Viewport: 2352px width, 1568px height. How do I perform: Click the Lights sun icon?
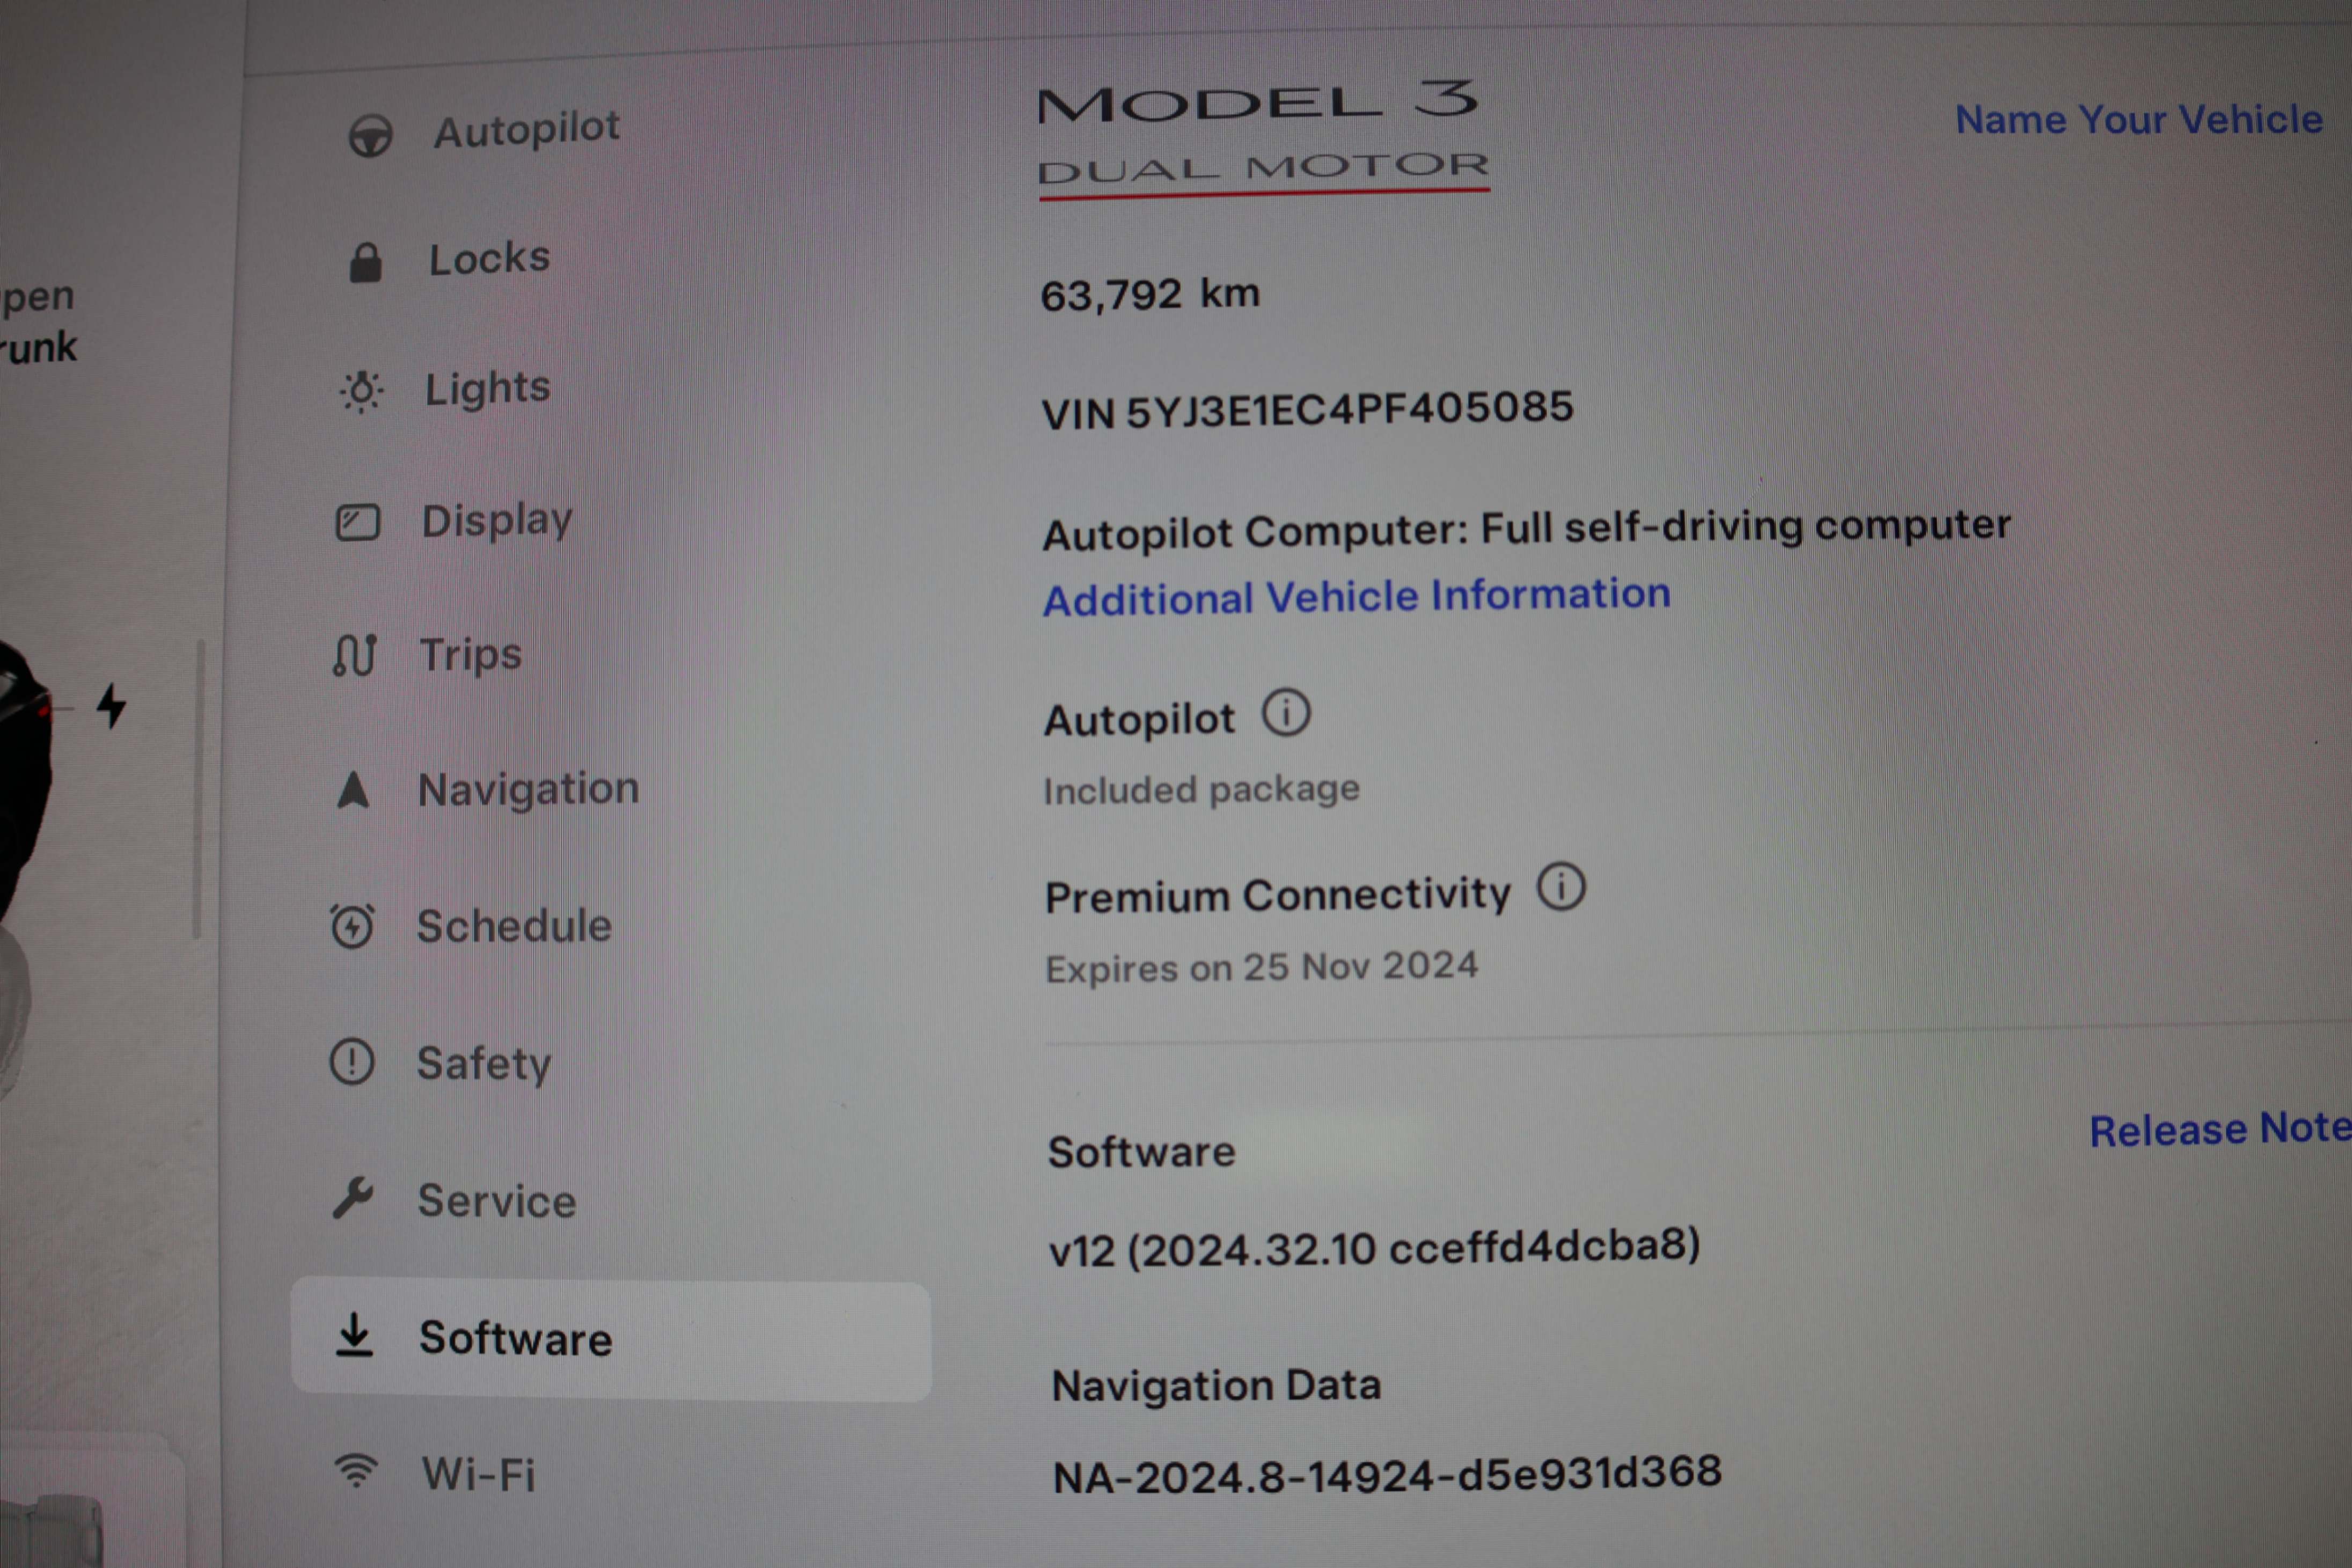pos(361,391)
